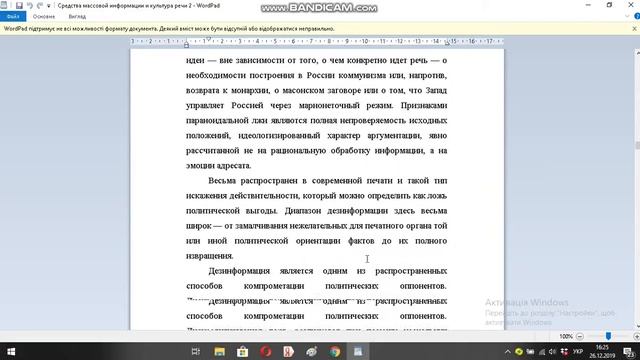Image resolution: width=640 pixels, height=360 pixels.
Task: Open the notification center icon
Action: click(629, 351)
